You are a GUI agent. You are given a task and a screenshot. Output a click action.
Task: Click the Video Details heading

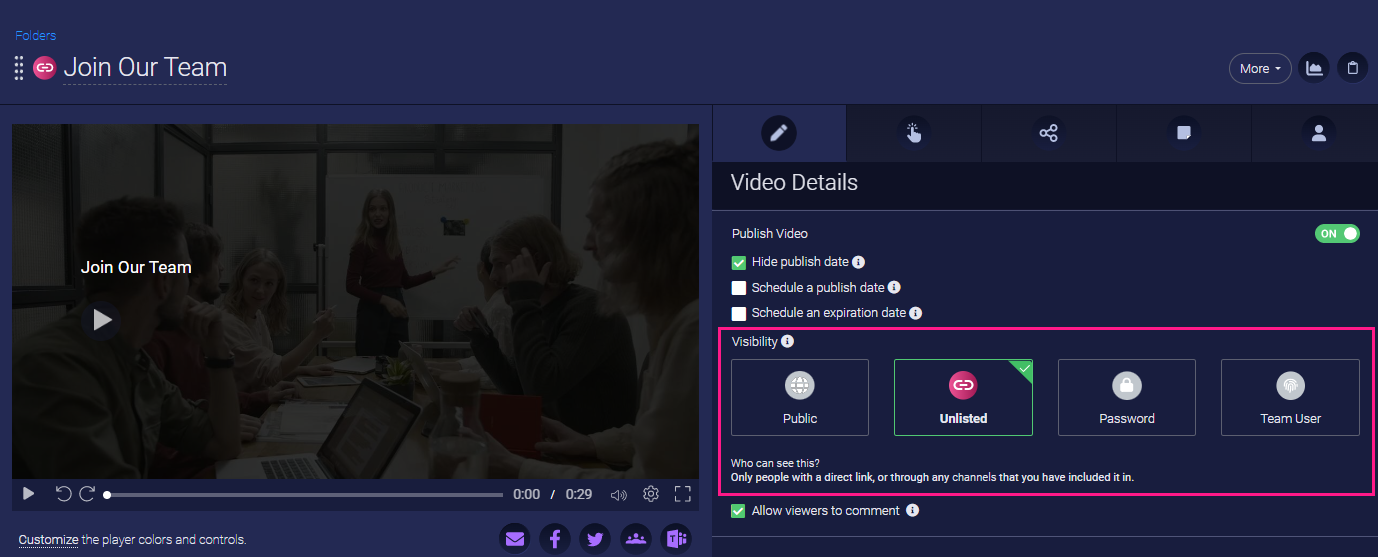(794, 183)
